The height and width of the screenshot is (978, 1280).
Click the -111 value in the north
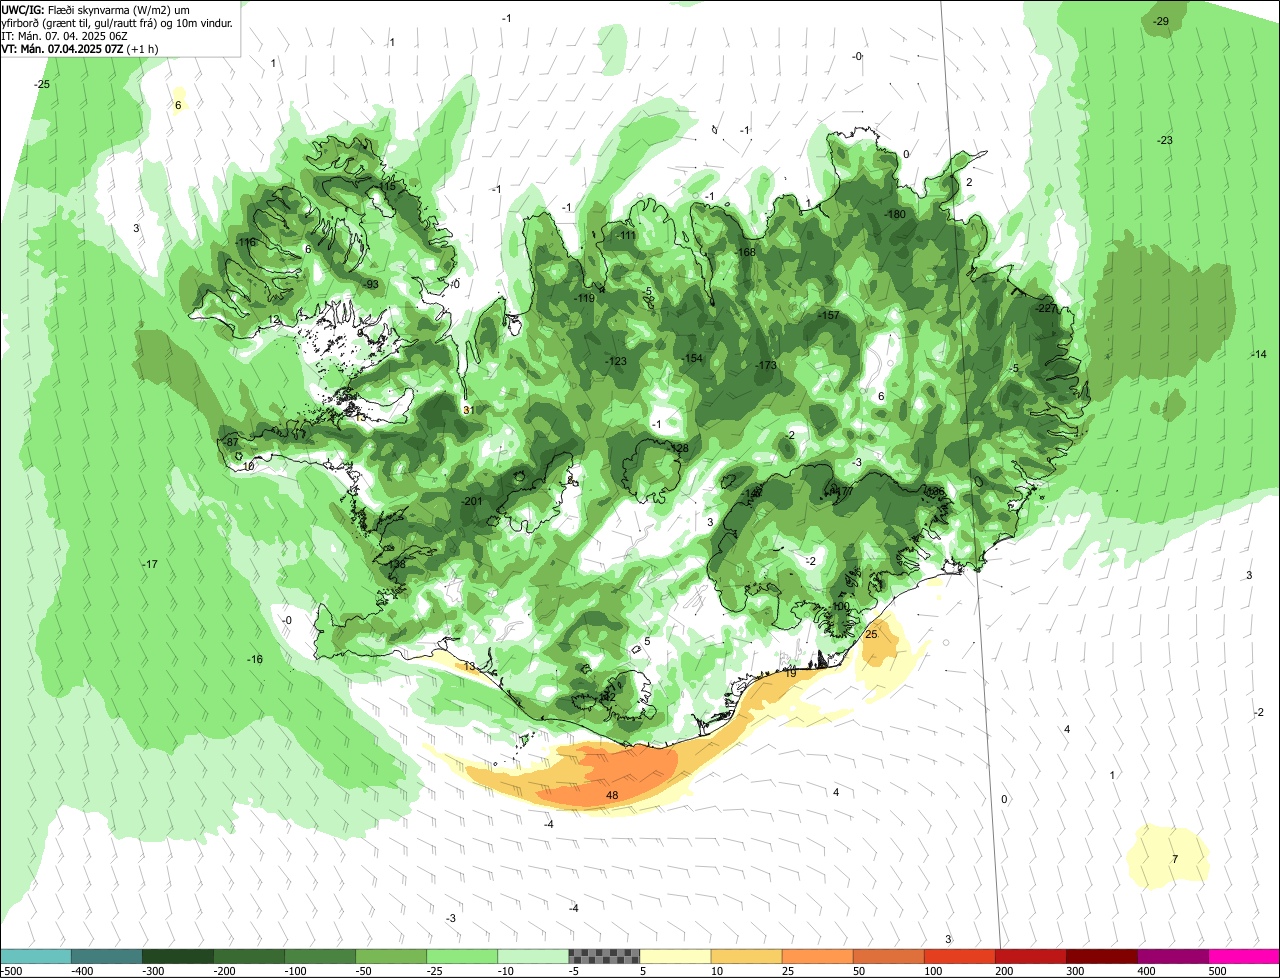pos(627,235)
